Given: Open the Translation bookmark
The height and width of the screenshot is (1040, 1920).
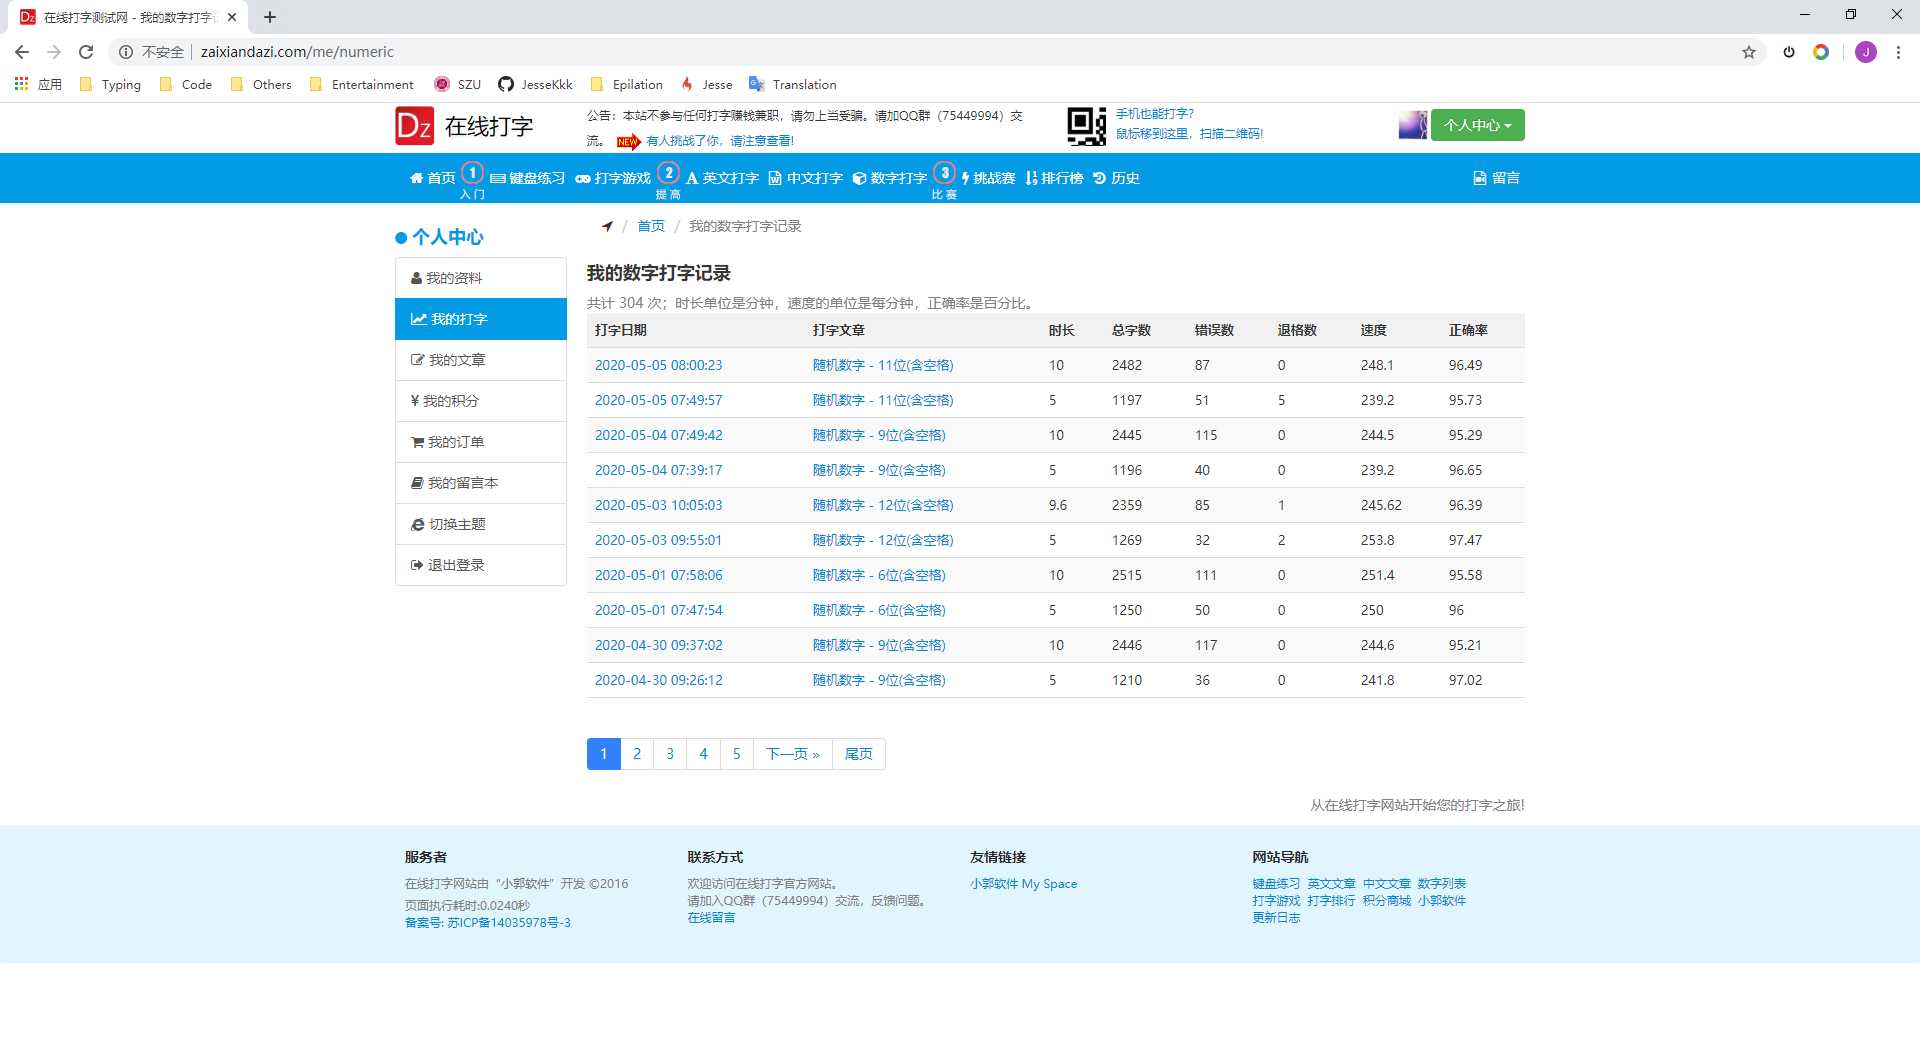Looking at the screenshot, I should coord(793,84).
